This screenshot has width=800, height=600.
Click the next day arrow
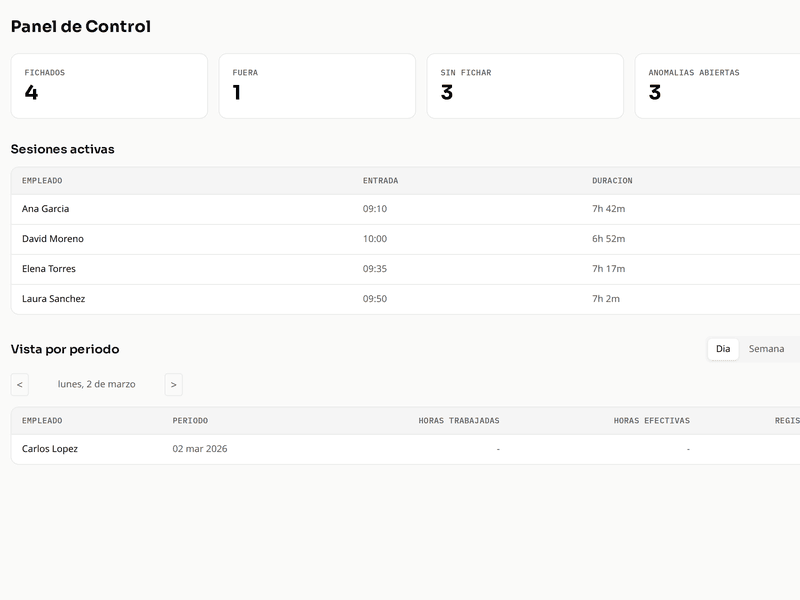(174, 384)
